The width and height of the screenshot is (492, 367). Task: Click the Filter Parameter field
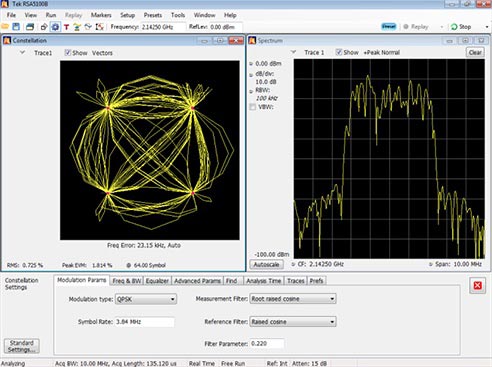click(267, 344)
